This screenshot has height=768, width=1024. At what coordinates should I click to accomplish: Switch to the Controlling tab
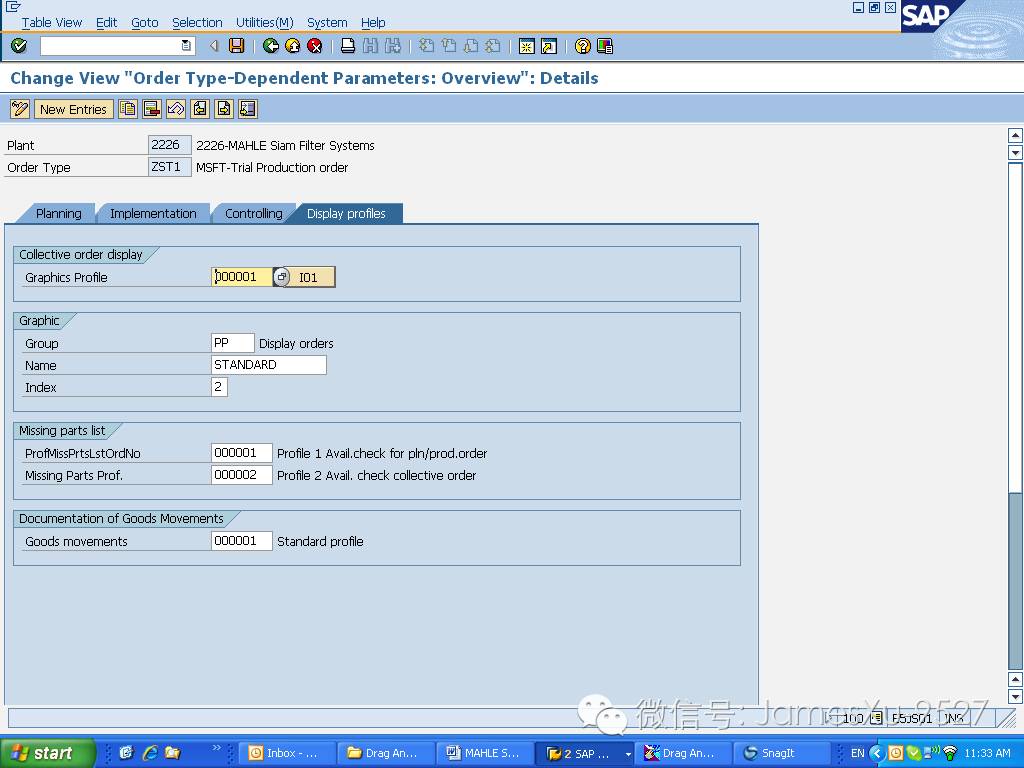(x=253, y=214)
